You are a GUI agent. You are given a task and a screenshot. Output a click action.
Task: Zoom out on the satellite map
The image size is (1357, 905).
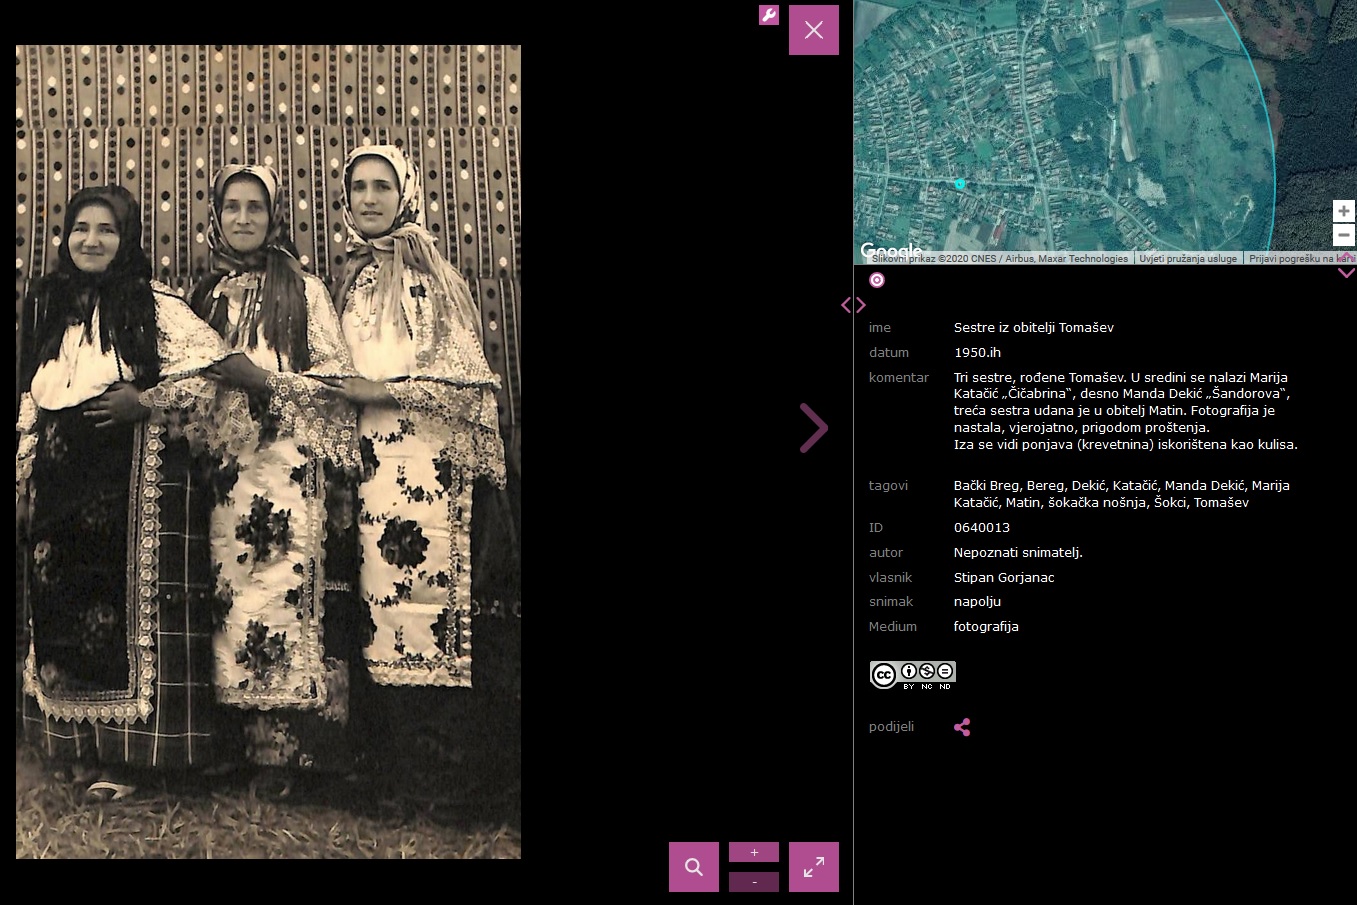[x=1344, y=235]
